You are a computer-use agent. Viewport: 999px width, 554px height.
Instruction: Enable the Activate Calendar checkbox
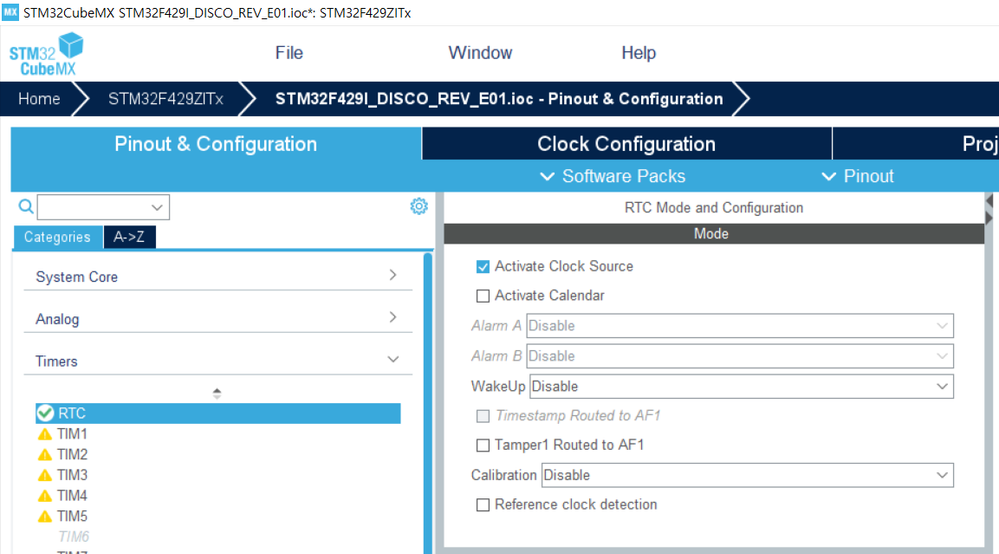click(x=483, y=295)
